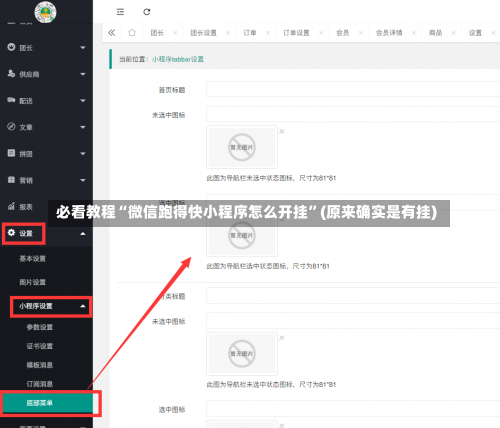500x428 pixels.
Task: Switch to the 订单设置 tab
Action: [296, 33]
